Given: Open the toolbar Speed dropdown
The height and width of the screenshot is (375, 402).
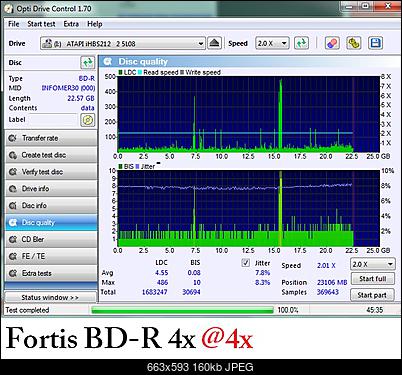Looking at the screenshot, I should click(x=272, y=43).
